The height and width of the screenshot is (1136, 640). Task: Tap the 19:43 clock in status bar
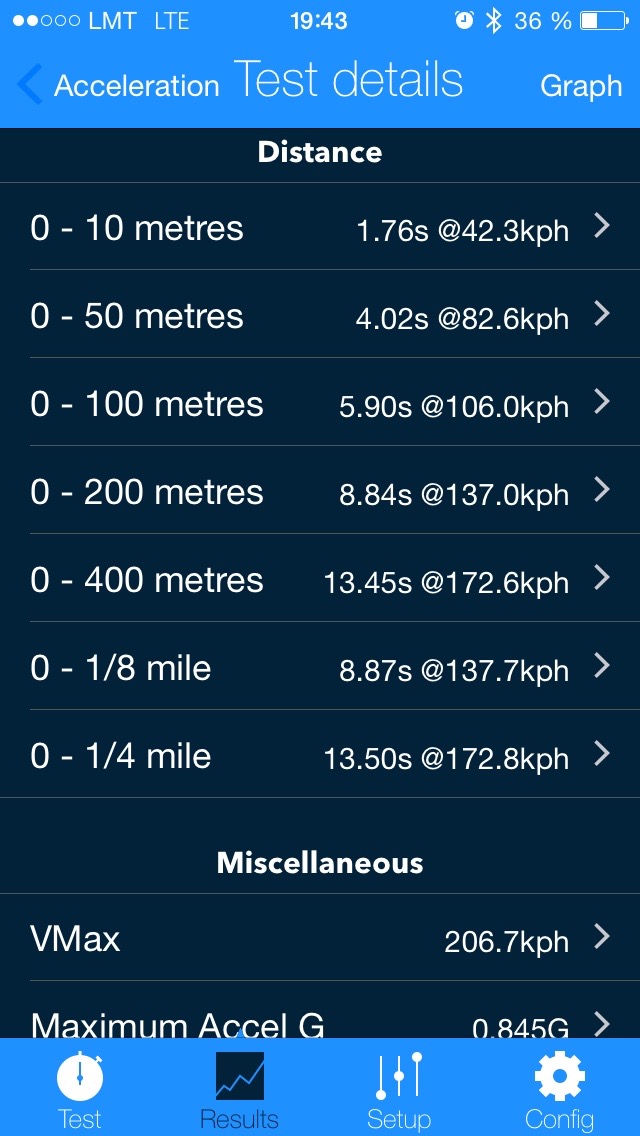tap(319, 21)
